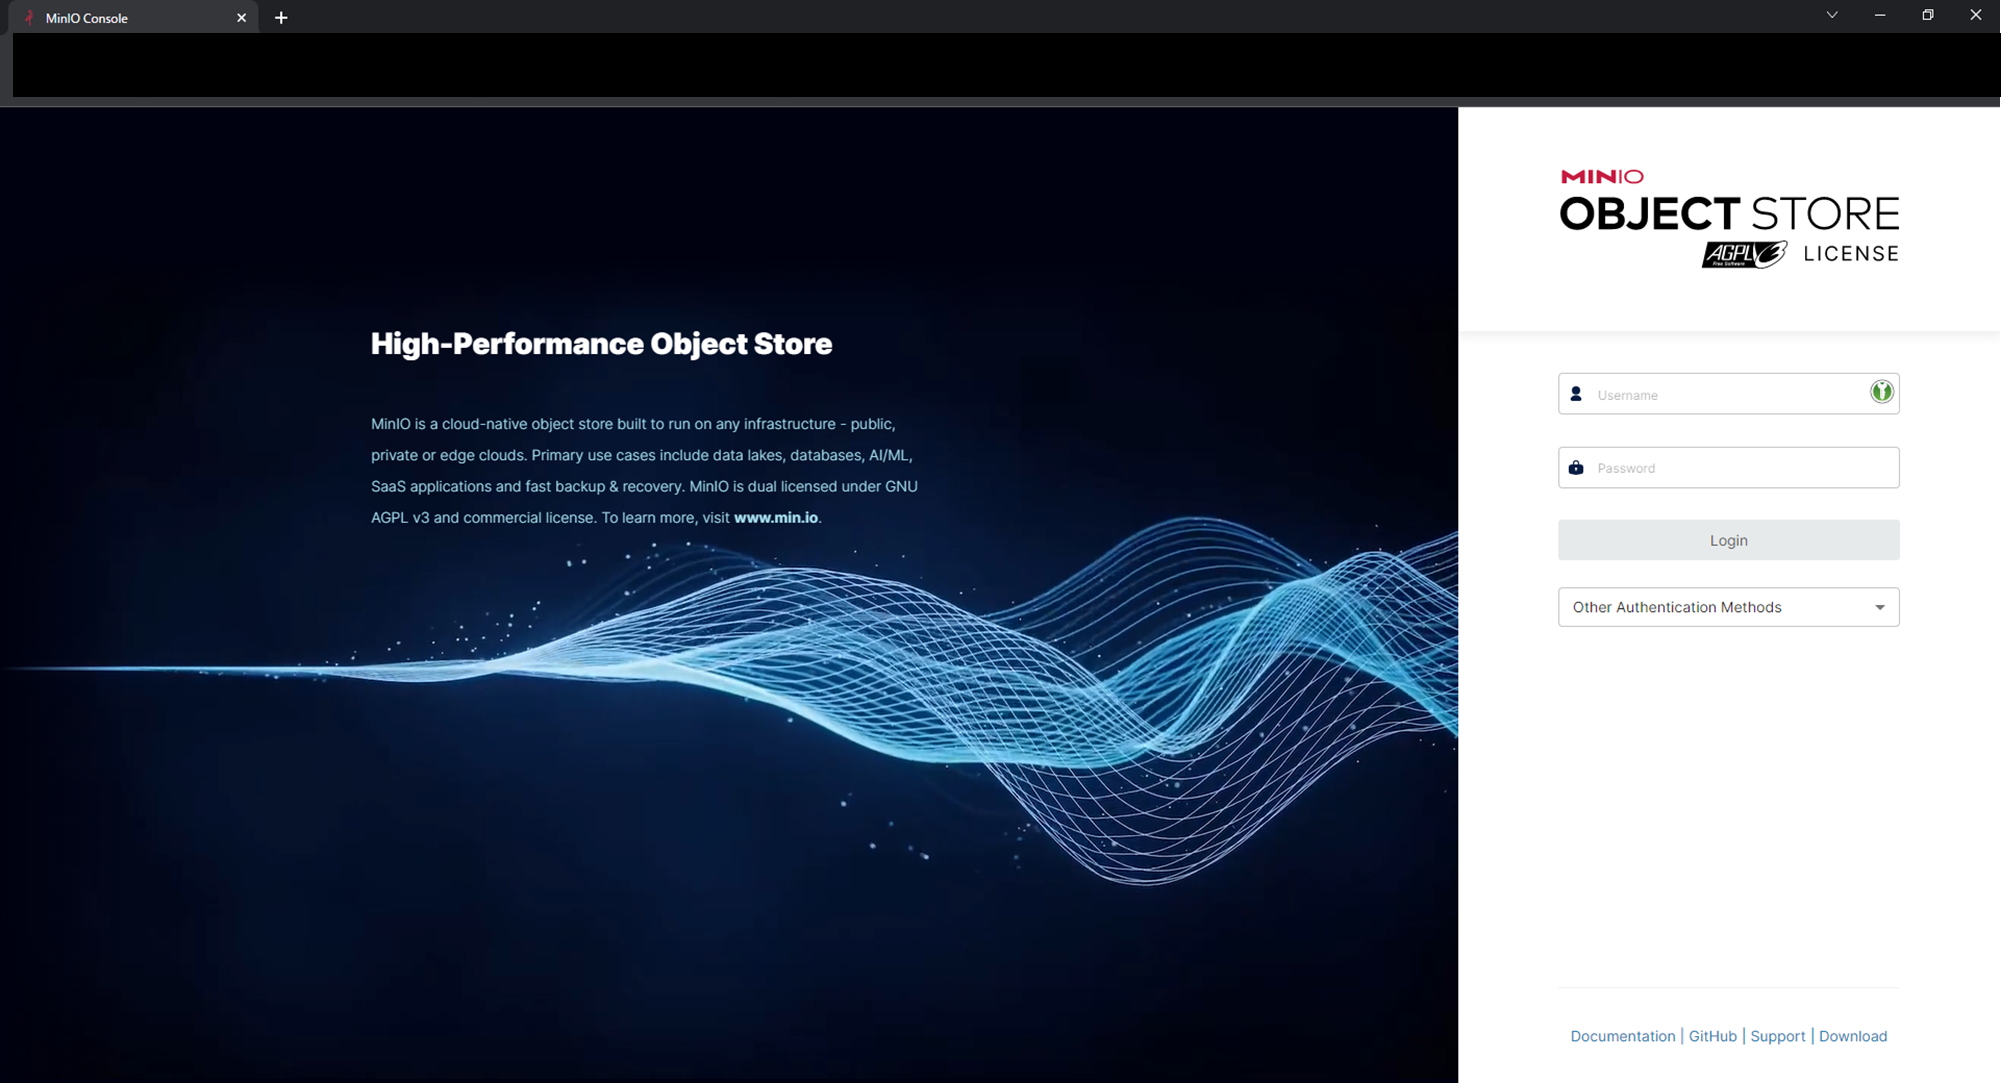The width and height of the screenshot is (2001, 1083).
Task: Open the tab search chevron in title bar
Action: tap(1832, 15)
